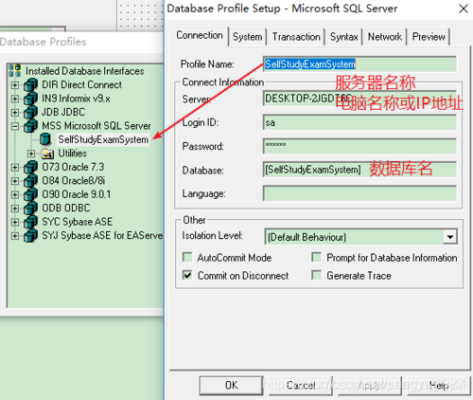Click the Cancel button
The height and width of the screenshot is (400, 473).
301,385
